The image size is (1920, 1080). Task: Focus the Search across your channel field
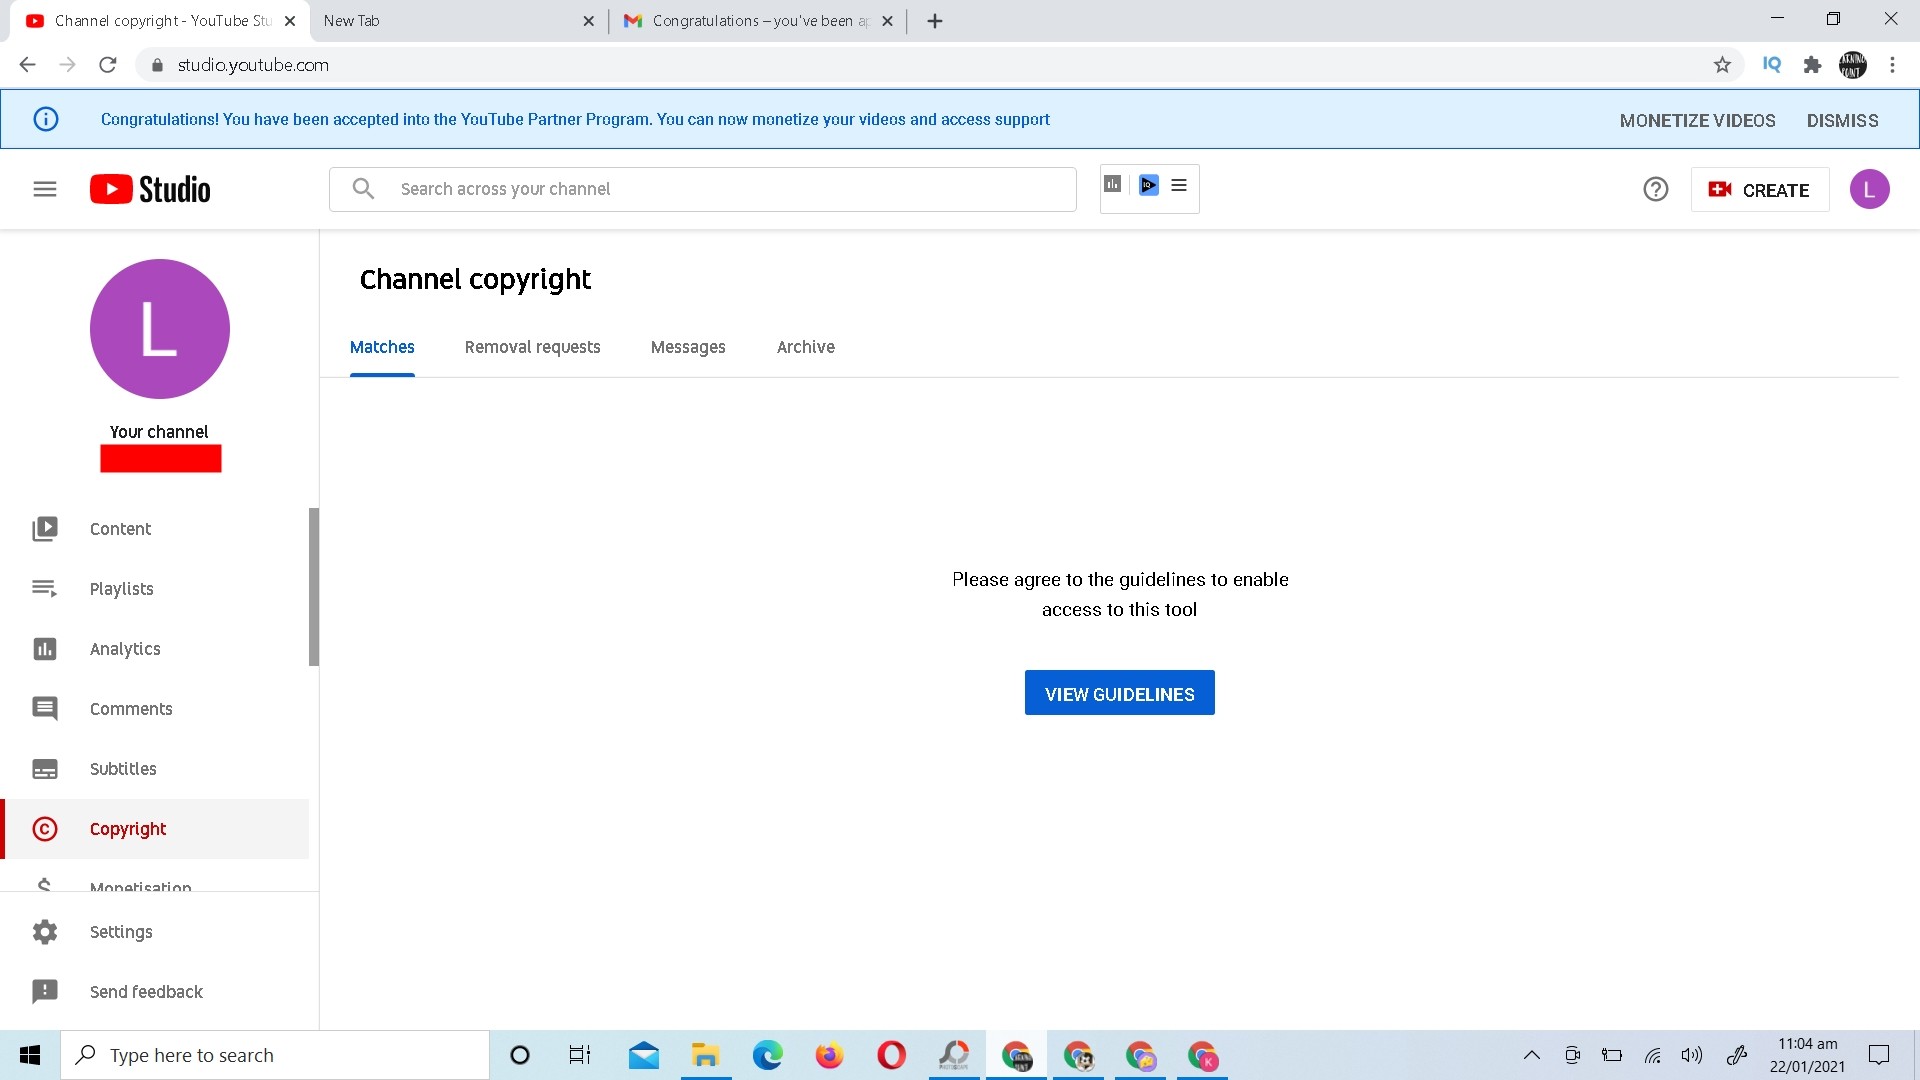click(703, 189)
